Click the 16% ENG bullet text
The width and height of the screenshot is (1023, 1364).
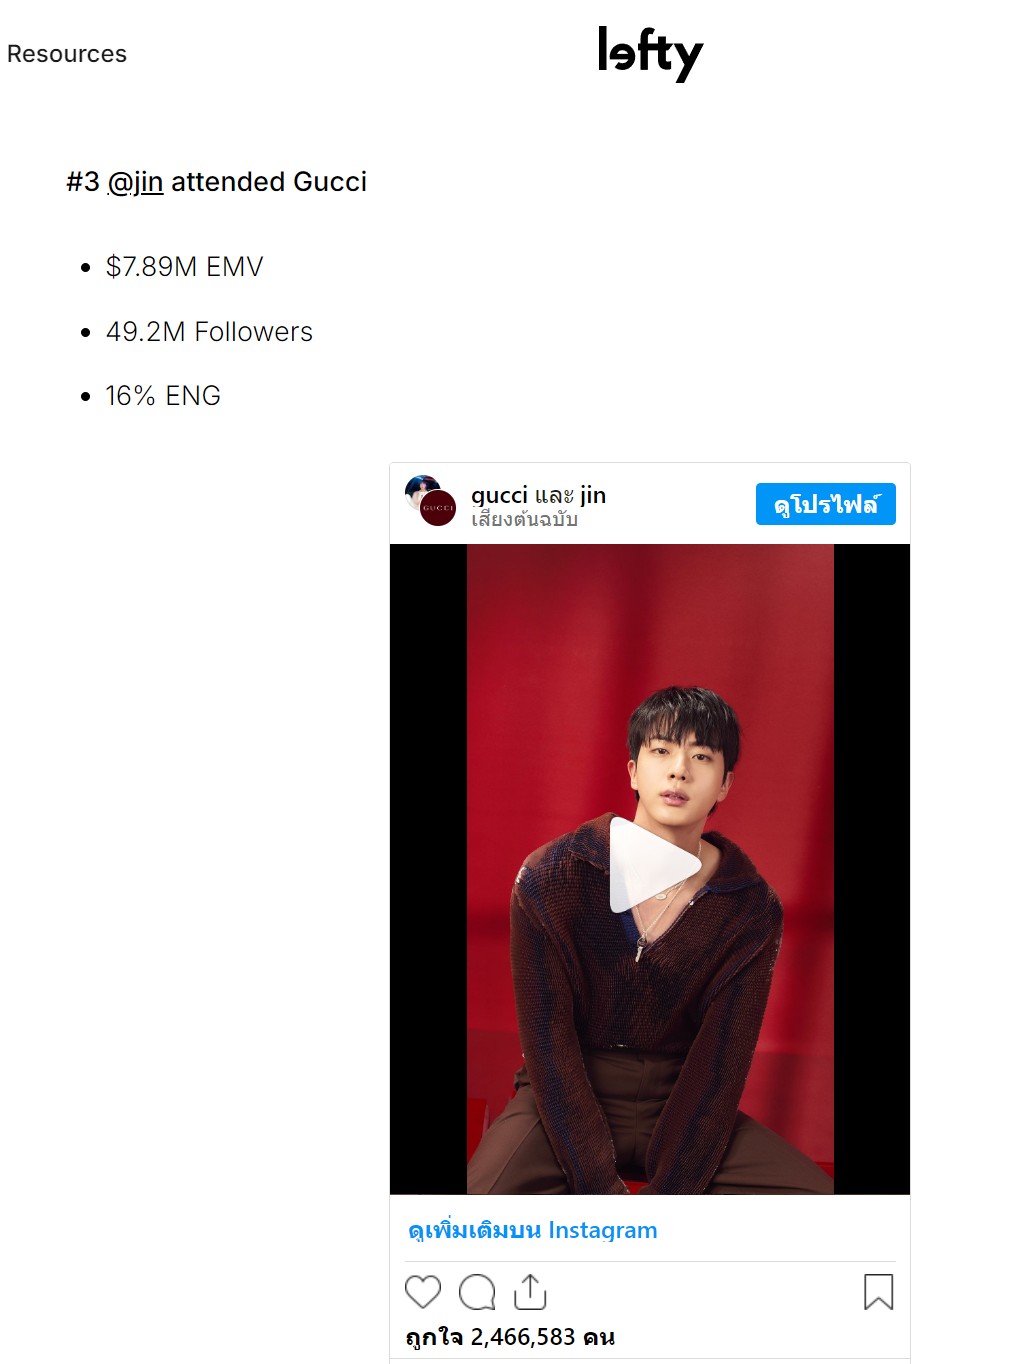[x=163, y=396]
